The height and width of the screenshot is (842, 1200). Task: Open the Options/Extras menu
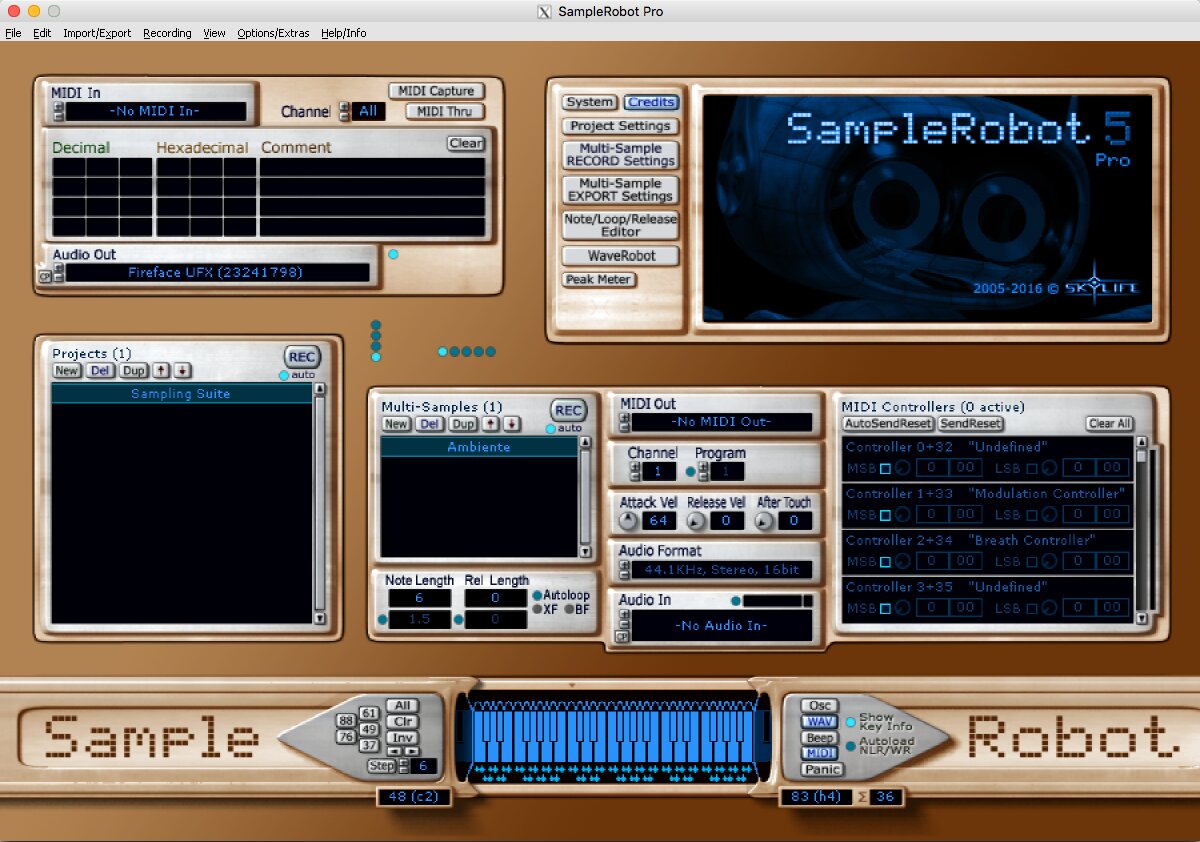coord(274,33)
